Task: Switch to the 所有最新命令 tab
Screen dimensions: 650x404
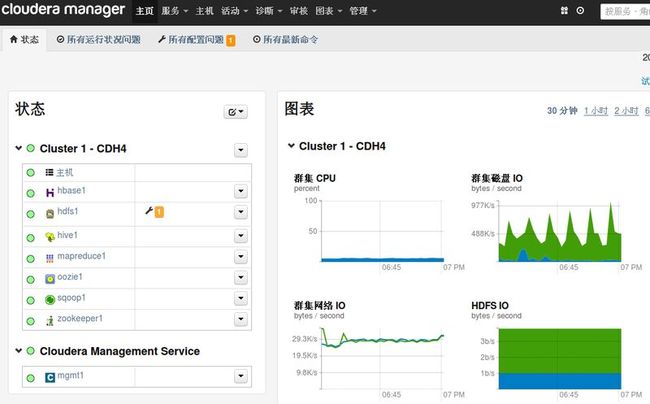Action: point(286,39)
